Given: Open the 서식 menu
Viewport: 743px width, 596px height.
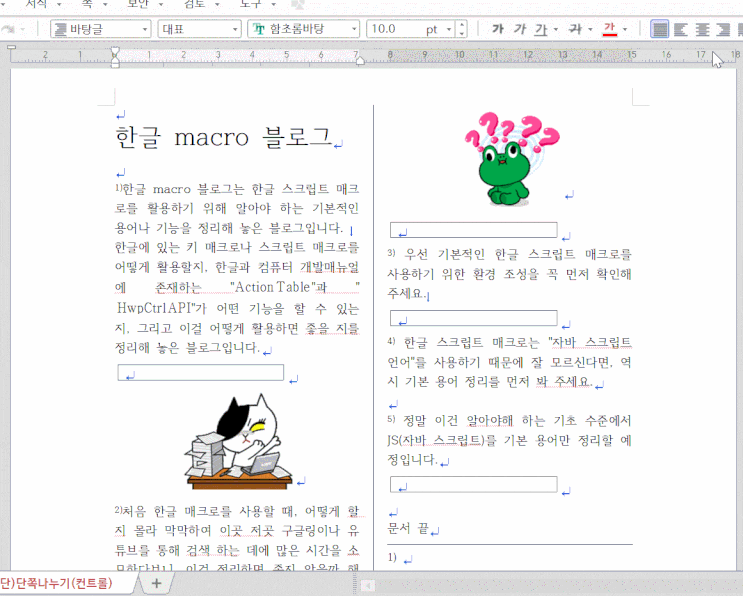Looking at the screenshot, I should (36, 4).
